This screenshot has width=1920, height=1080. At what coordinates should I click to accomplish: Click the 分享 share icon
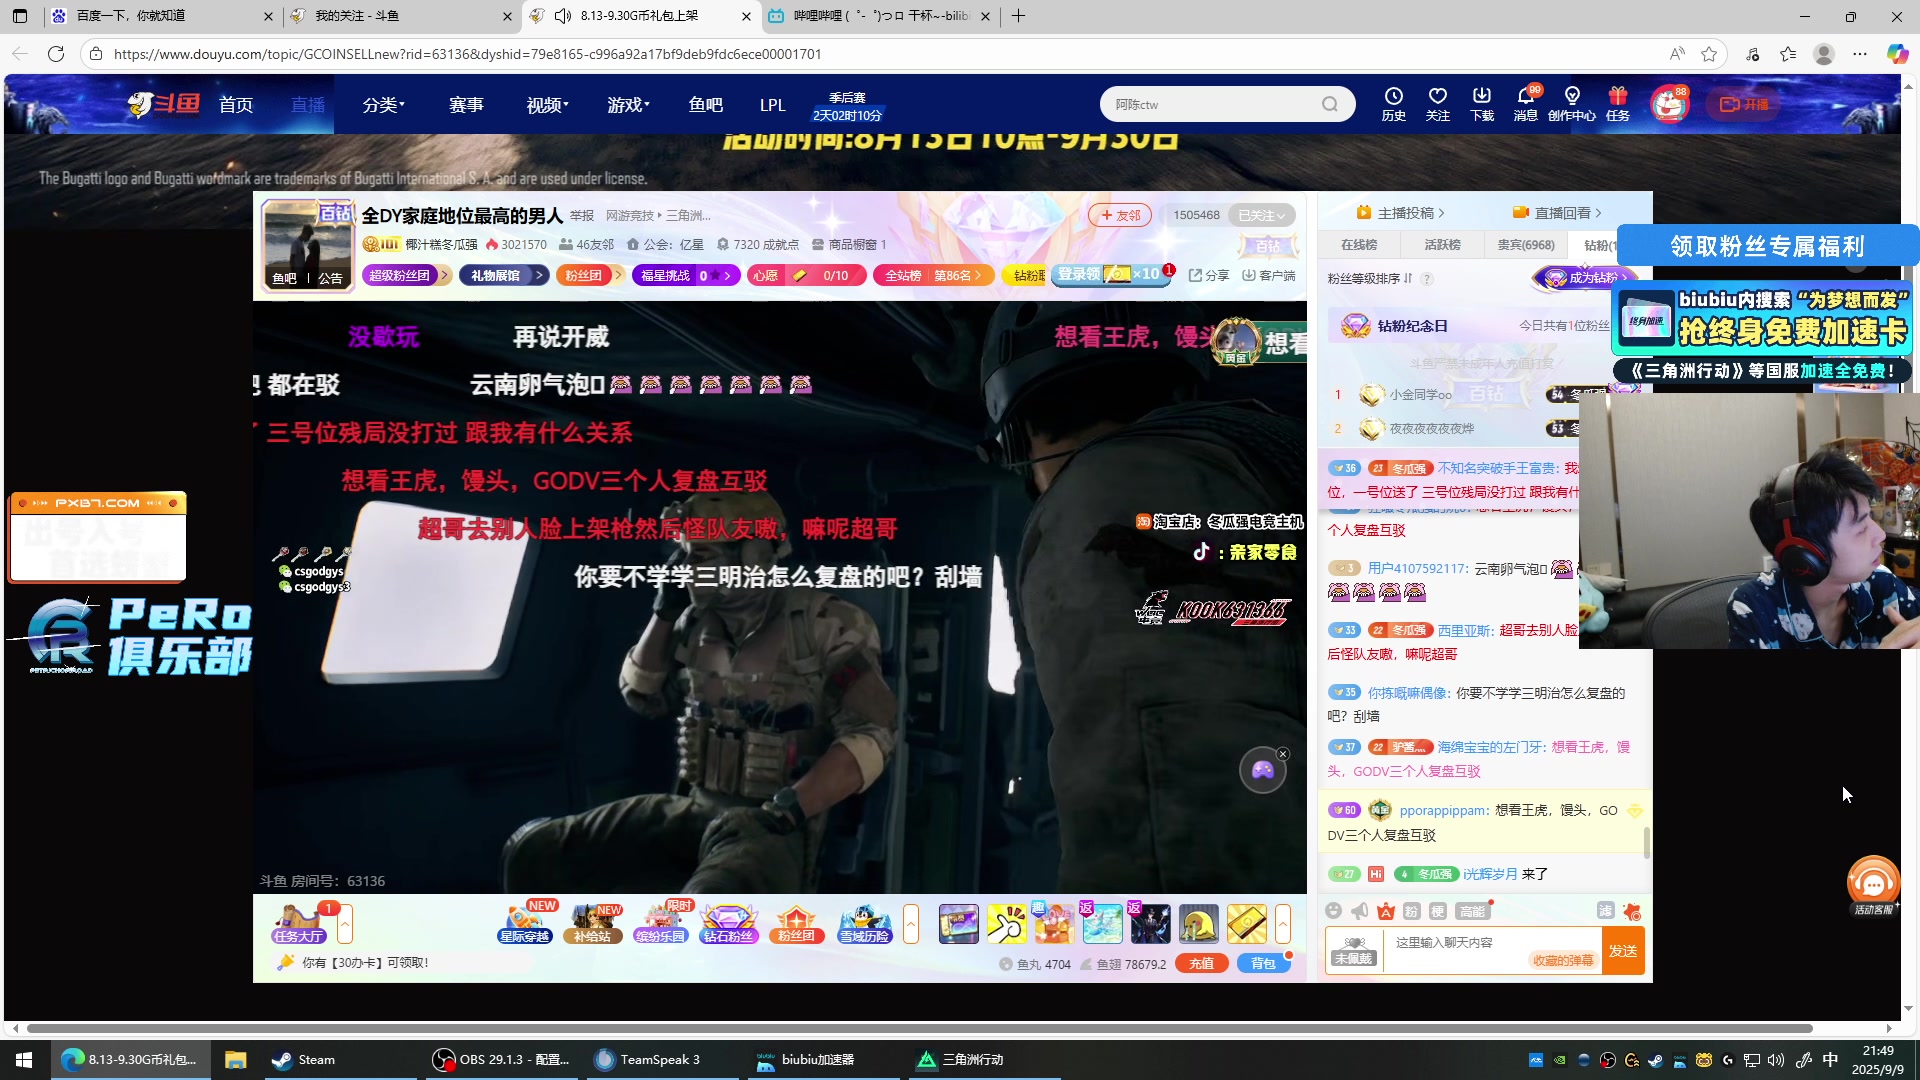pyautogui.click(x=1209, y=275)
